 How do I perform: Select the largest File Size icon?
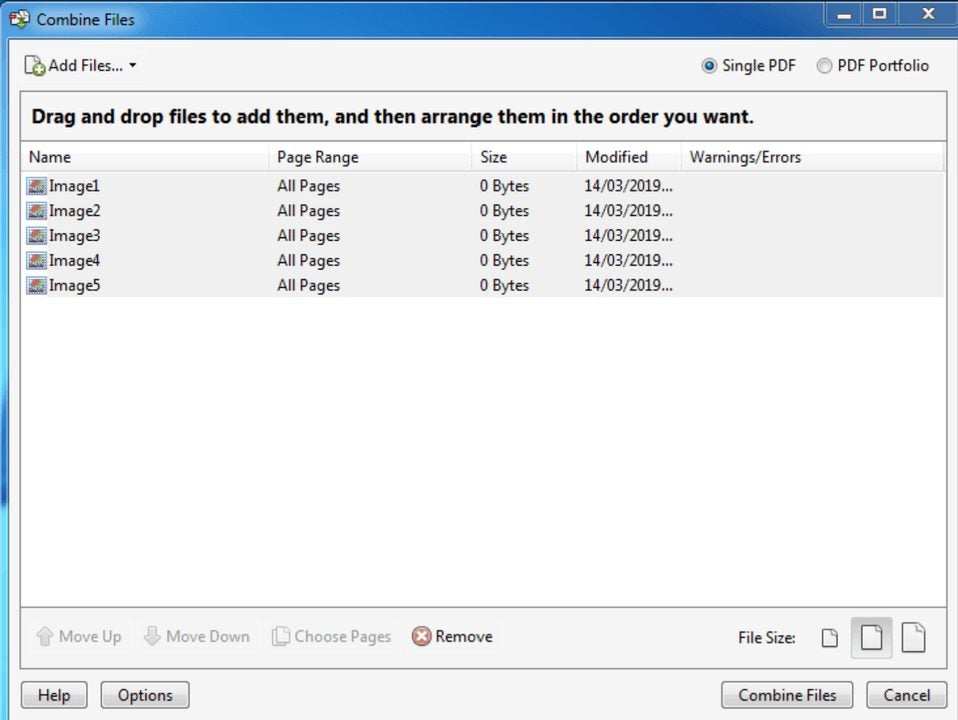913,637
